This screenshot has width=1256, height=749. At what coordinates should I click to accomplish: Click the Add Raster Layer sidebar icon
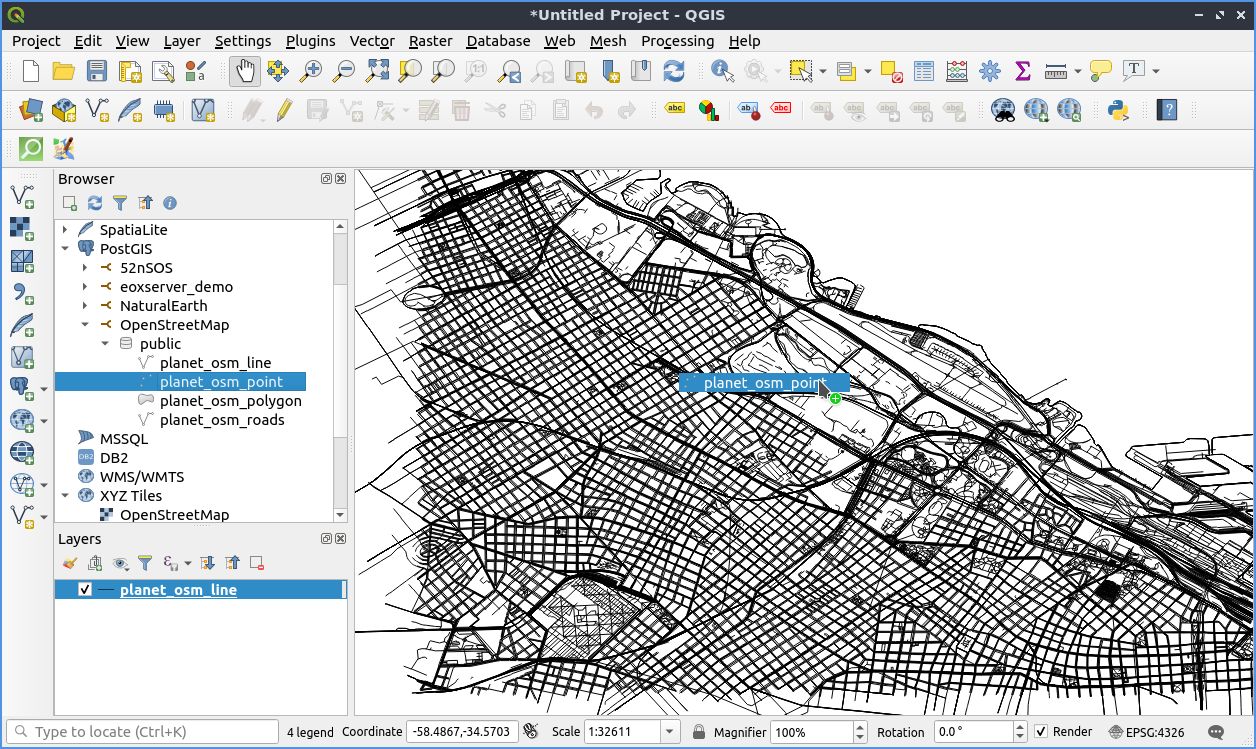(x=22, y=228)
